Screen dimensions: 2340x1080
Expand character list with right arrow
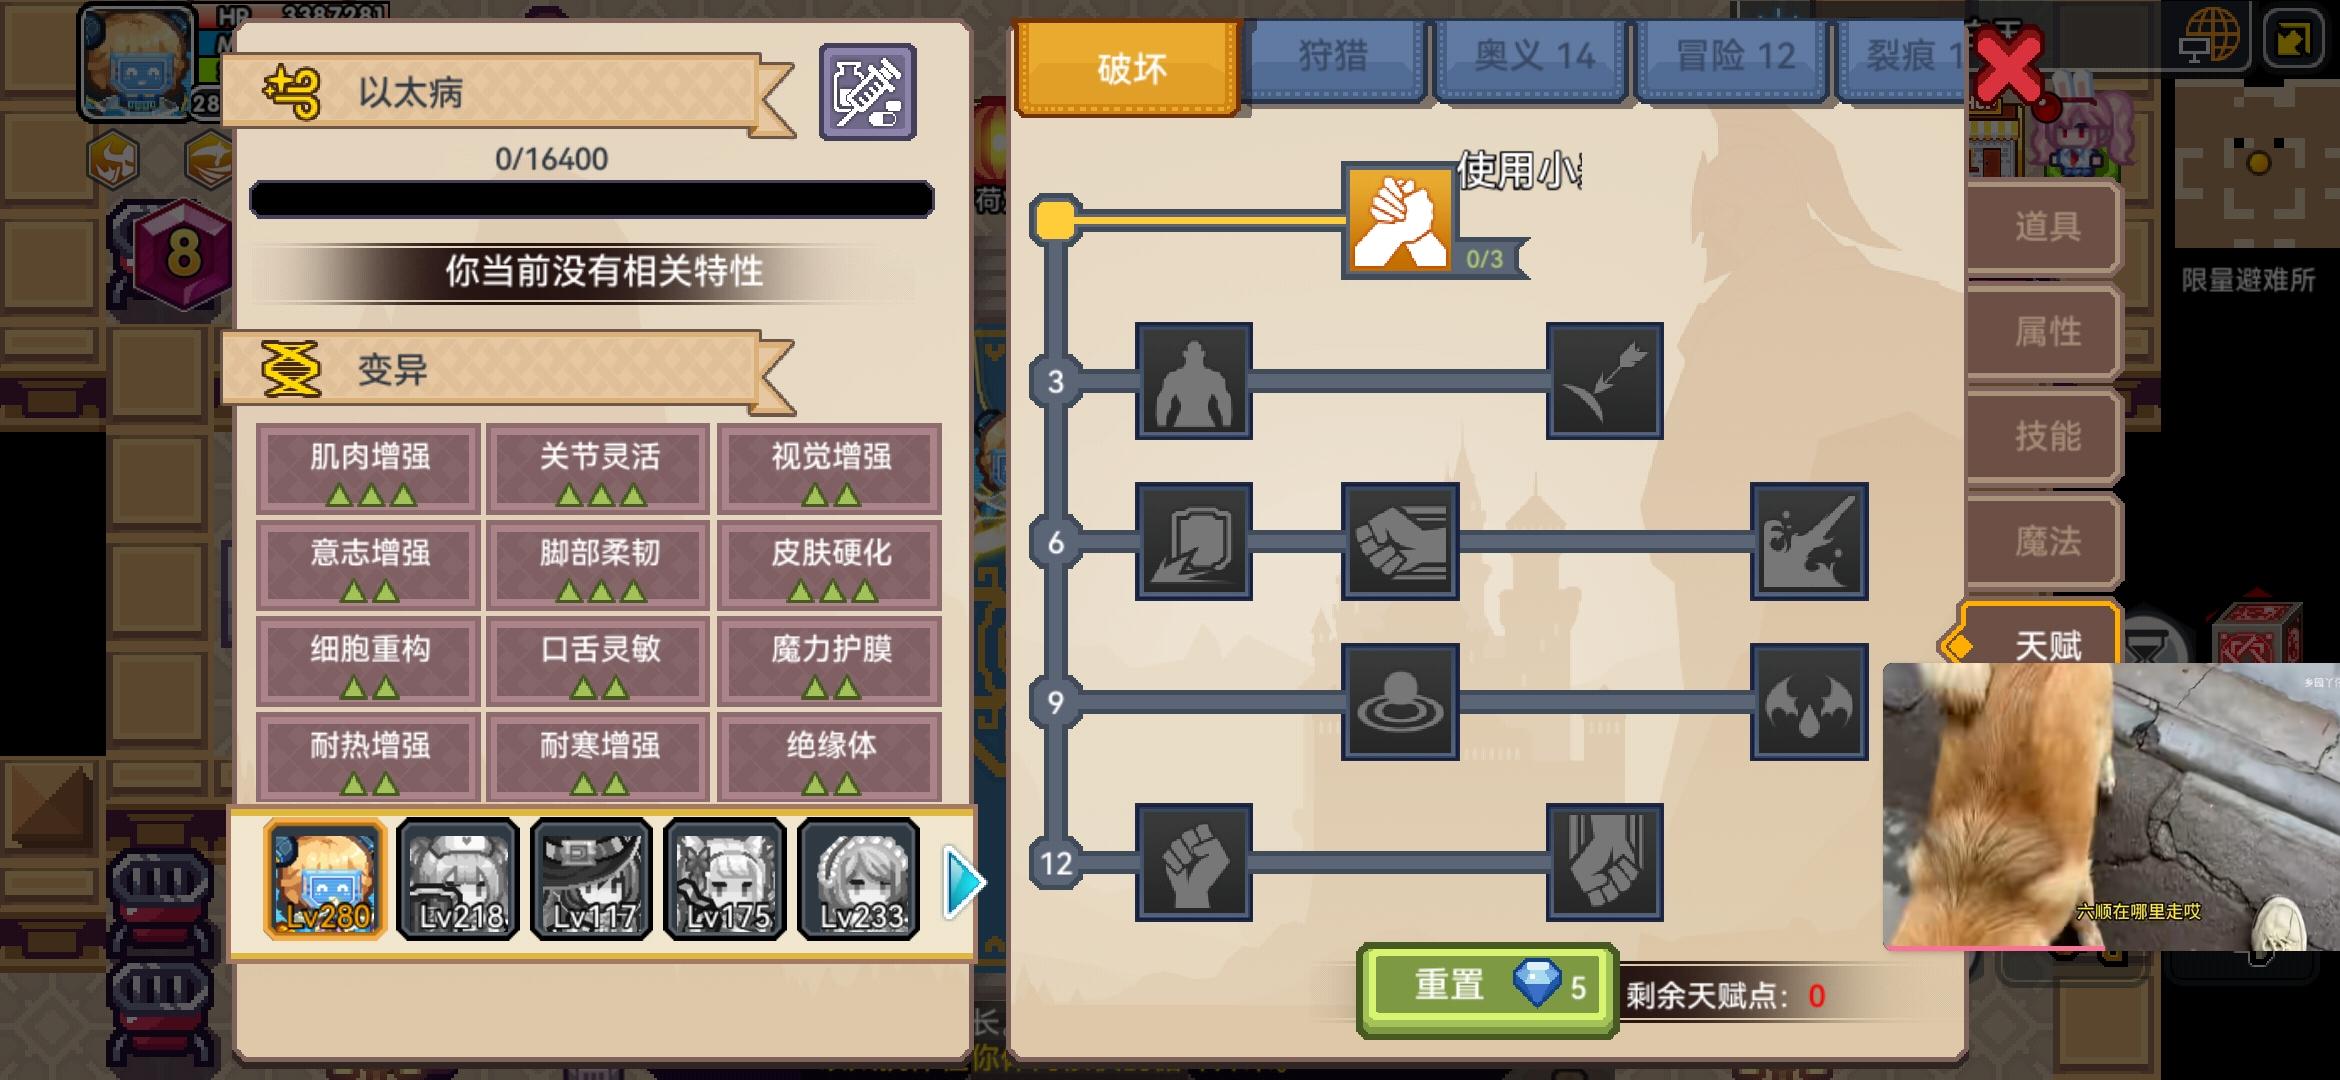[964, 882]
